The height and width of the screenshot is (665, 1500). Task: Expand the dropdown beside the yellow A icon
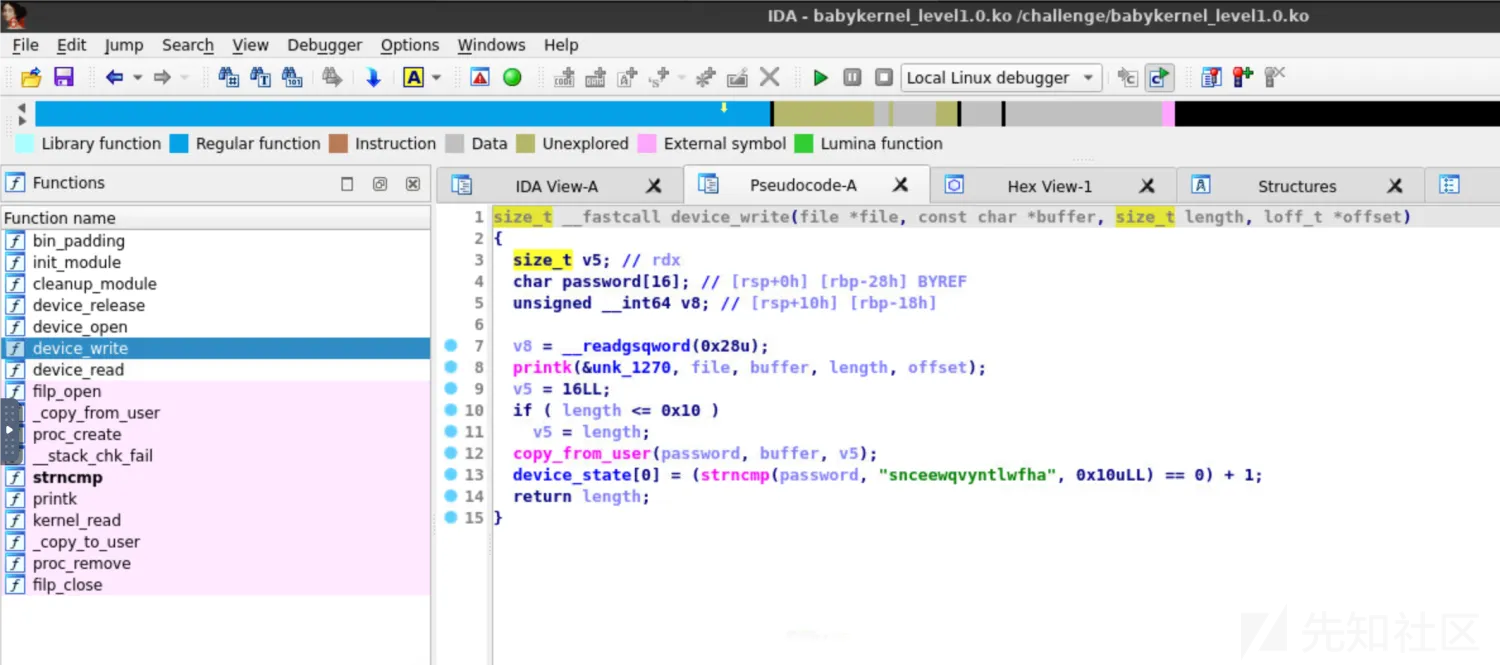click(437, 77)
